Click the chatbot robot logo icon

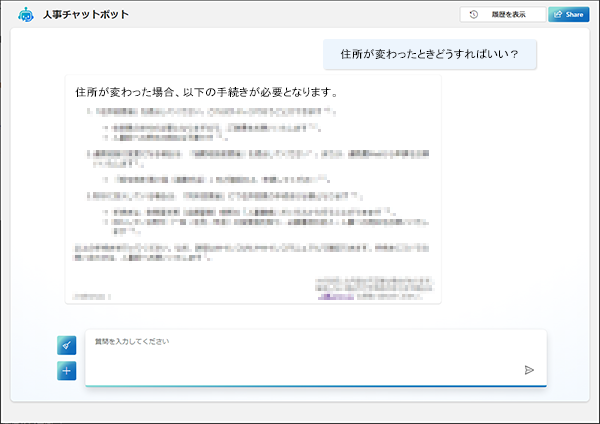pyautogui.click(x=26, y=16)
